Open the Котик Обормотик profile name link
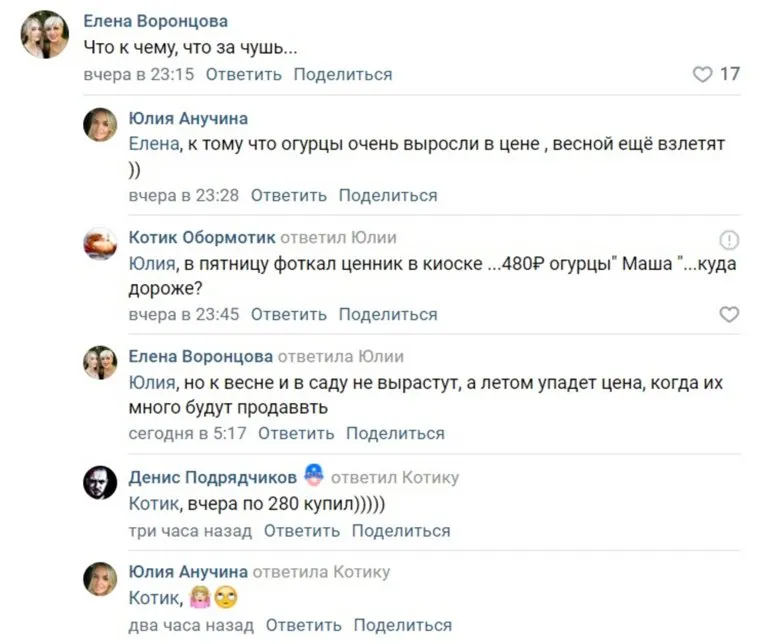The width and height of the screenshot is (760, 644). tap(201, 237)
